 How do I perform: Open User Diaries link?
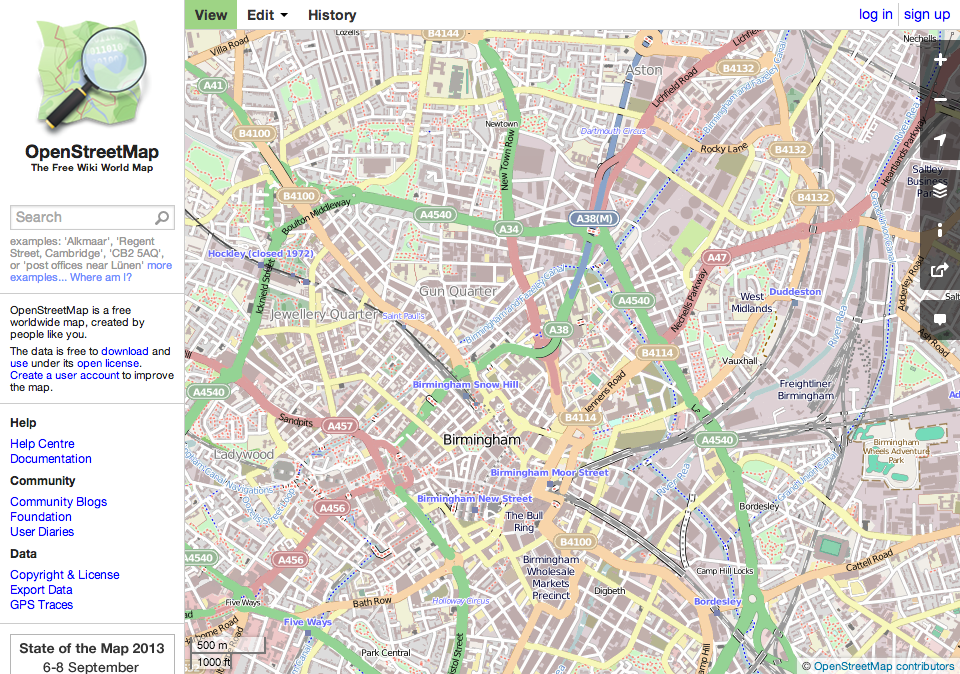pos(42,532)
